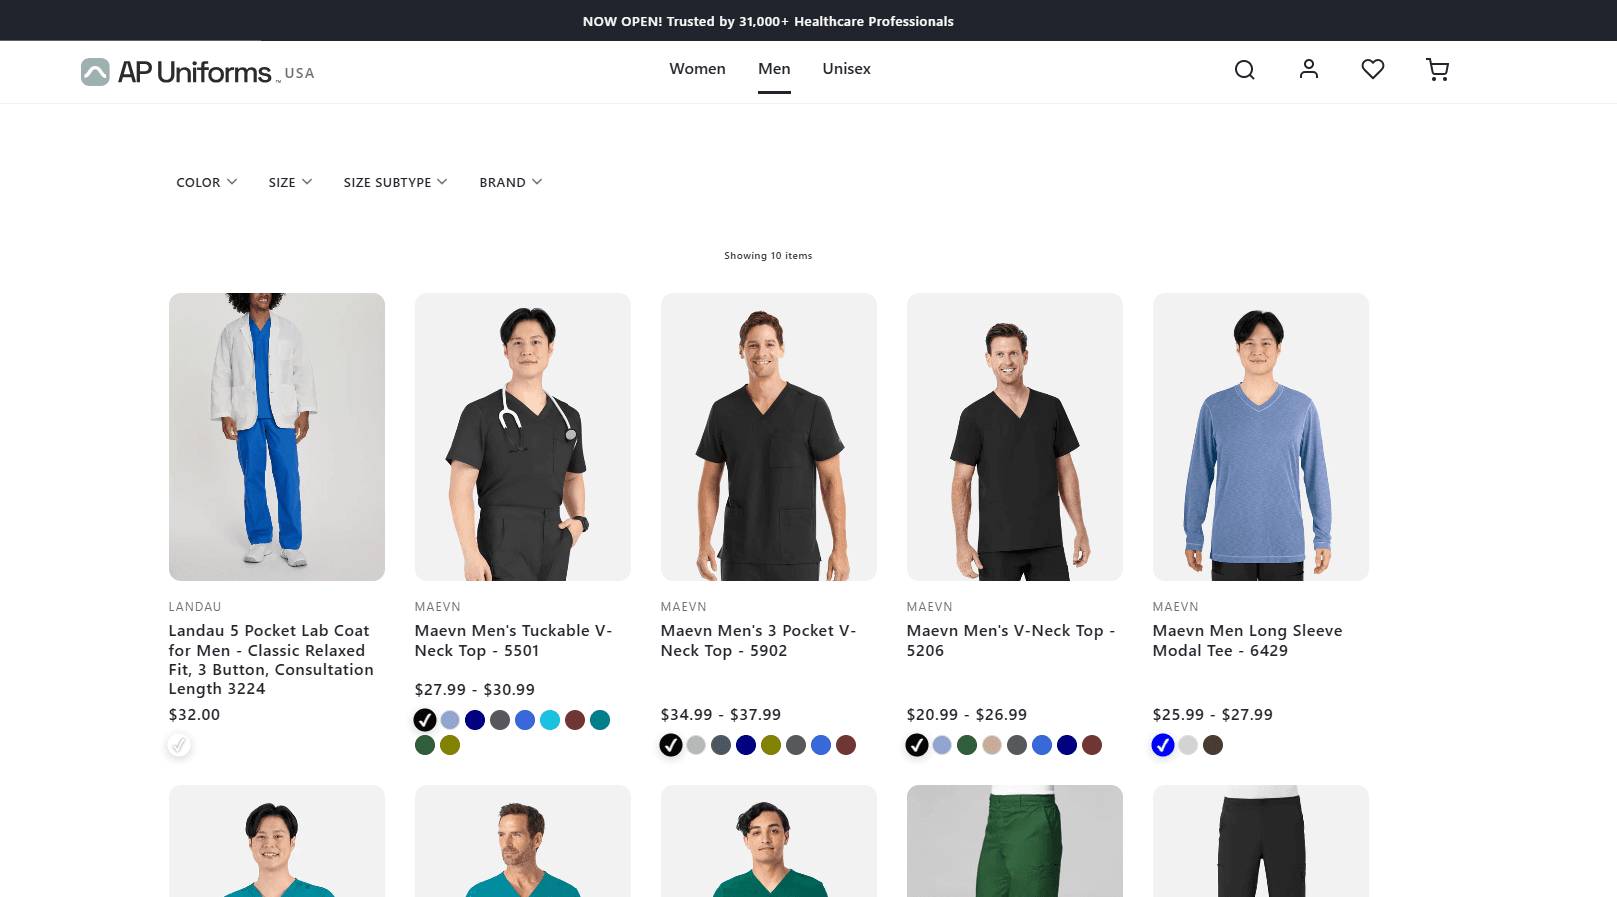Choose gray swatch on V-Neck Top 5206

tap(1017, 745)
